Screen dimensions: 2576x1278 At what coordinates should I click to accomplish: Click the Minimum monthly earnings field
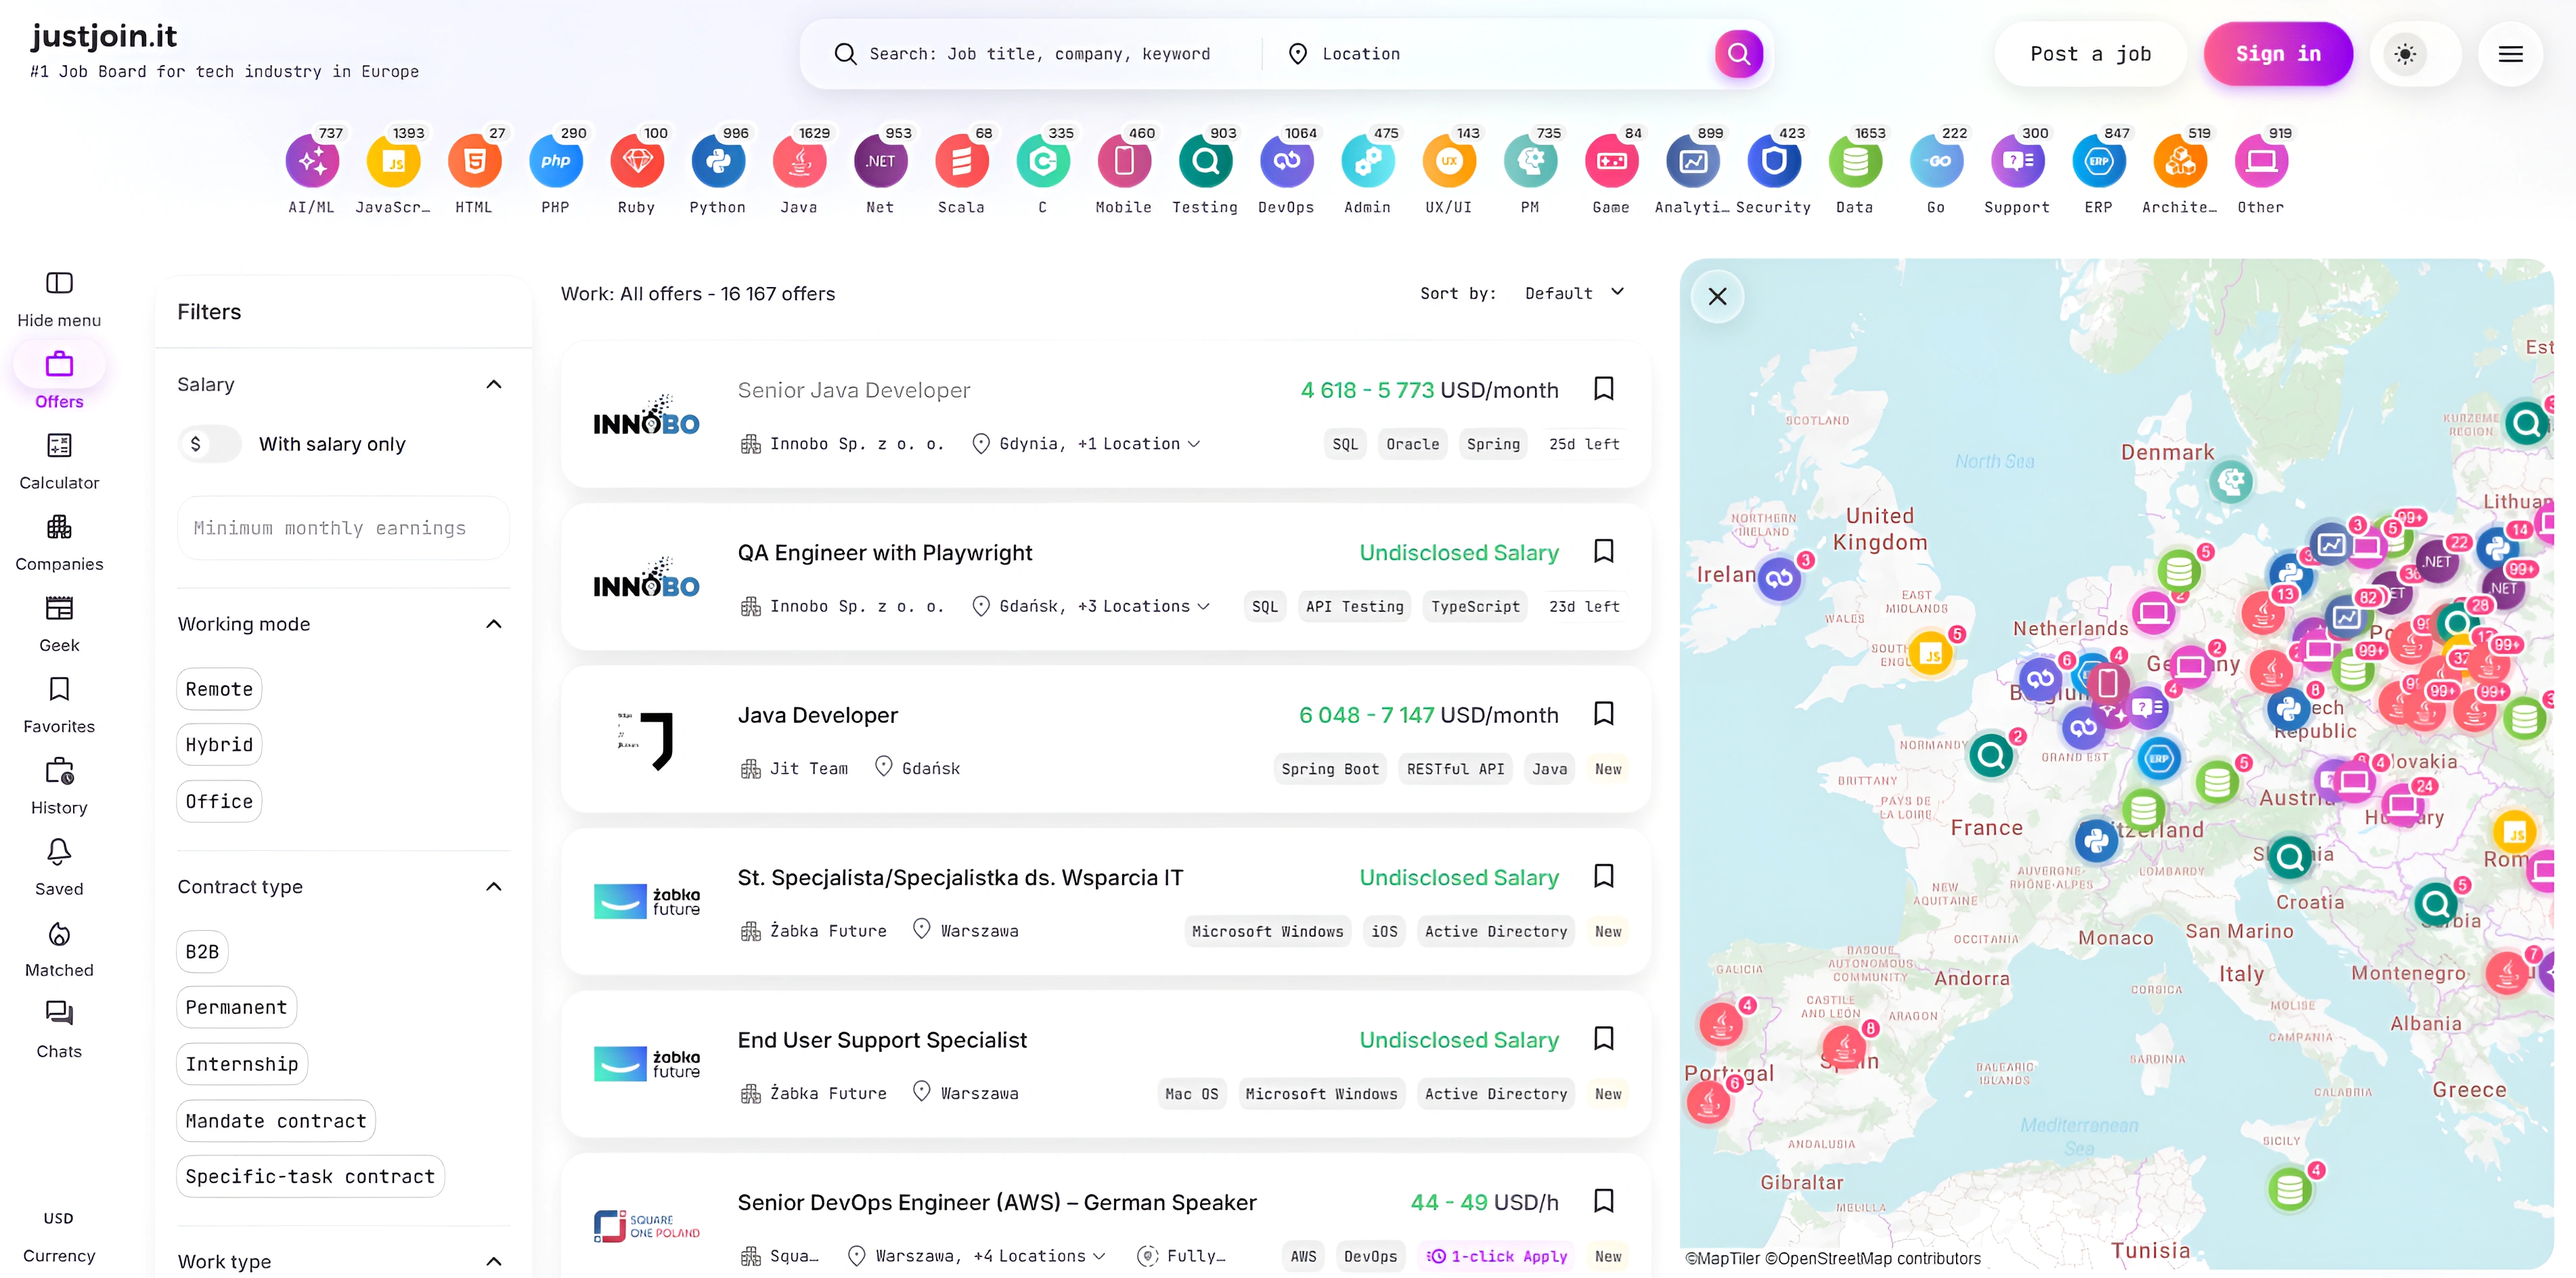coord(343,528)
